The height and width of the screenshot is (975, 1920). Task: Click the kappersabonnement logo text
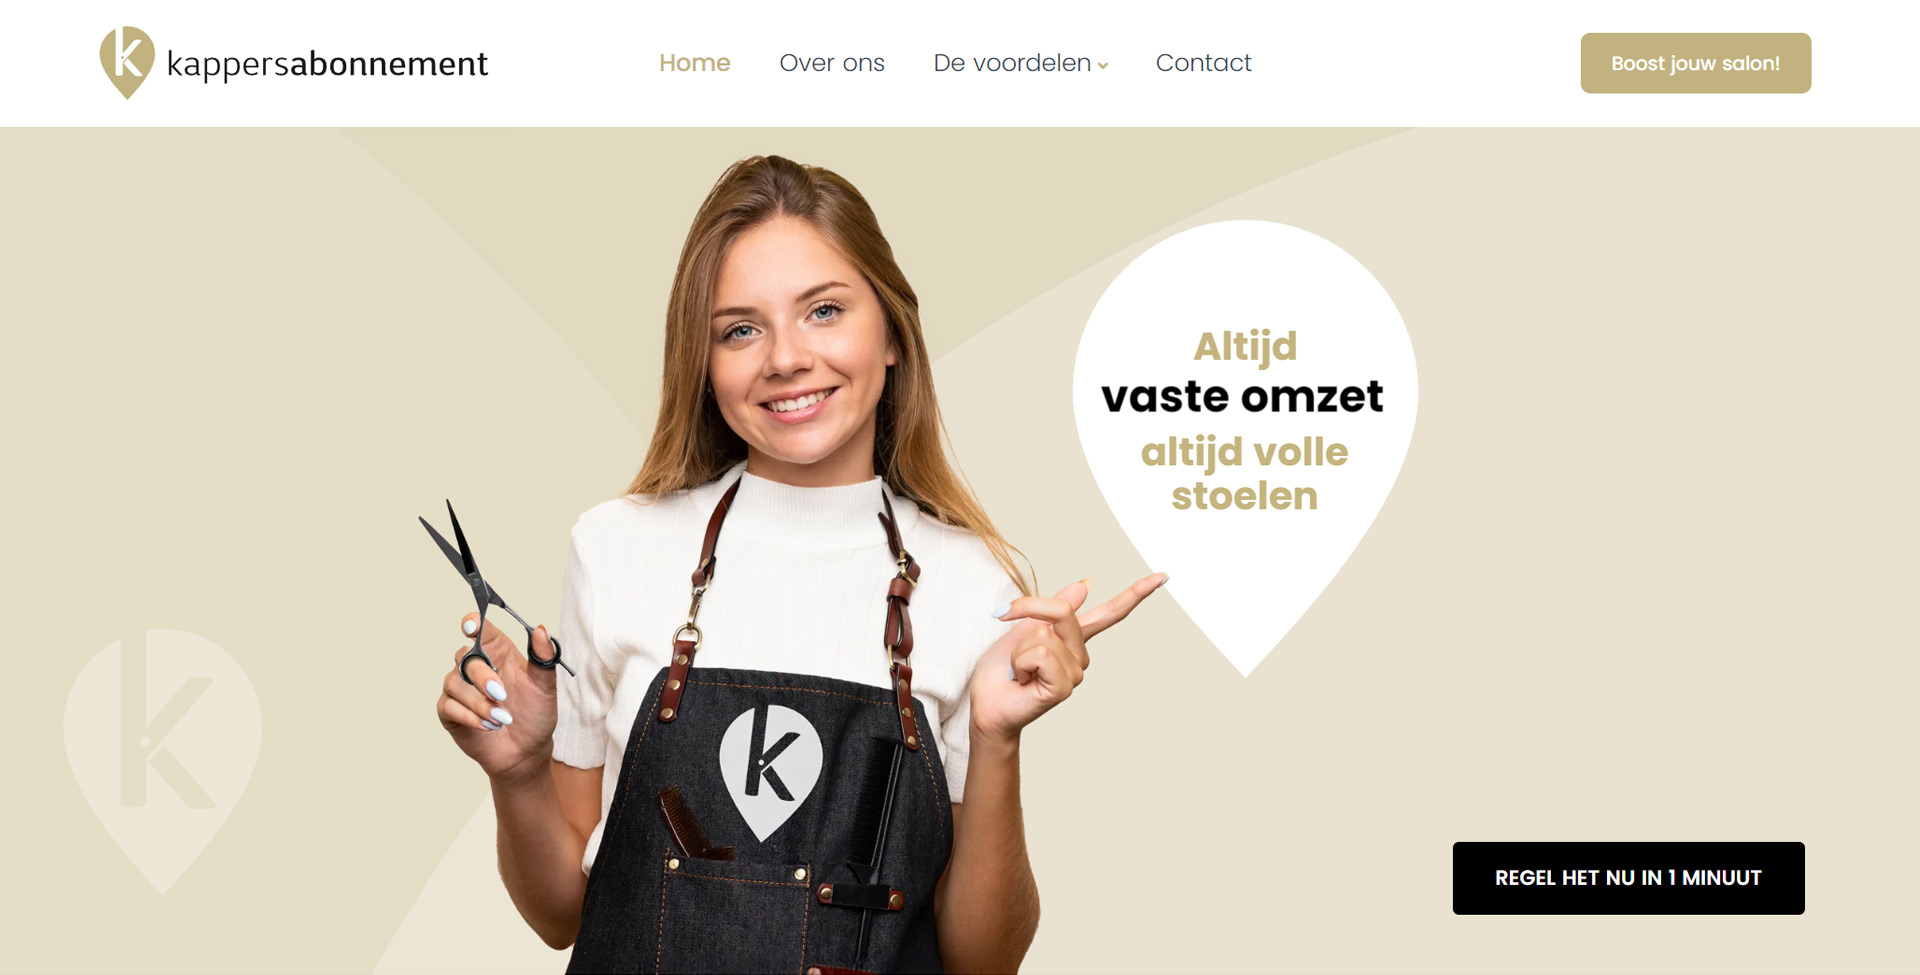click(327, 64)
